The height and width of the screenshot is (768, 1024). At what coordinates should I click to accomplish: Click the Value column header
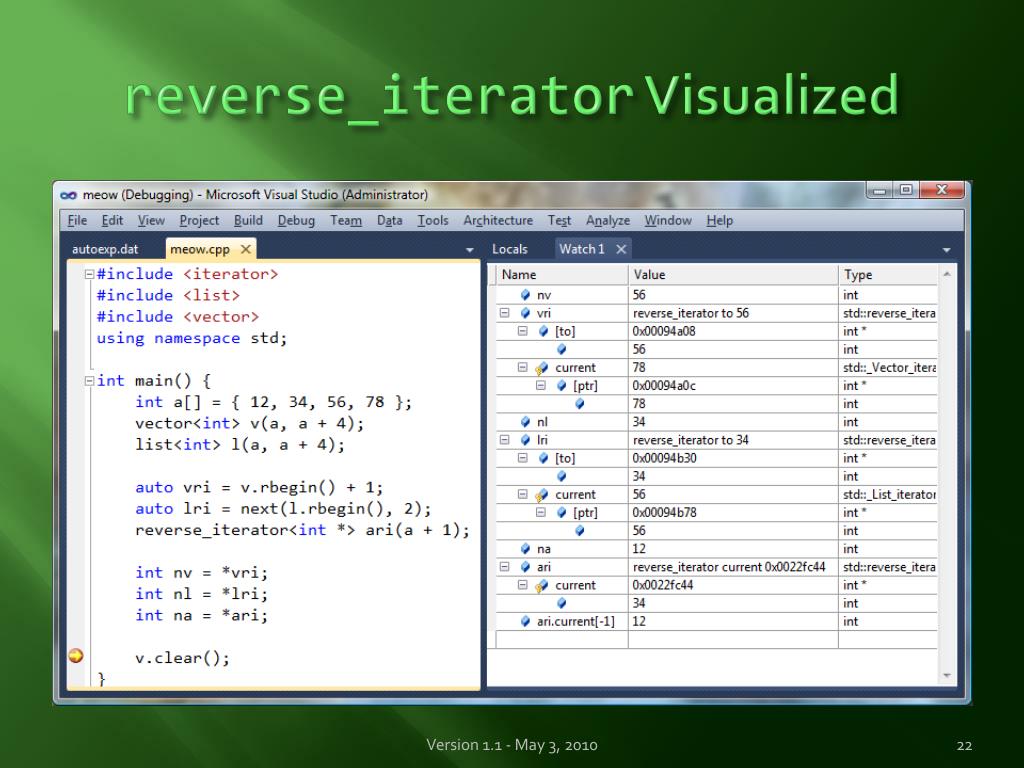coord(733,275)
